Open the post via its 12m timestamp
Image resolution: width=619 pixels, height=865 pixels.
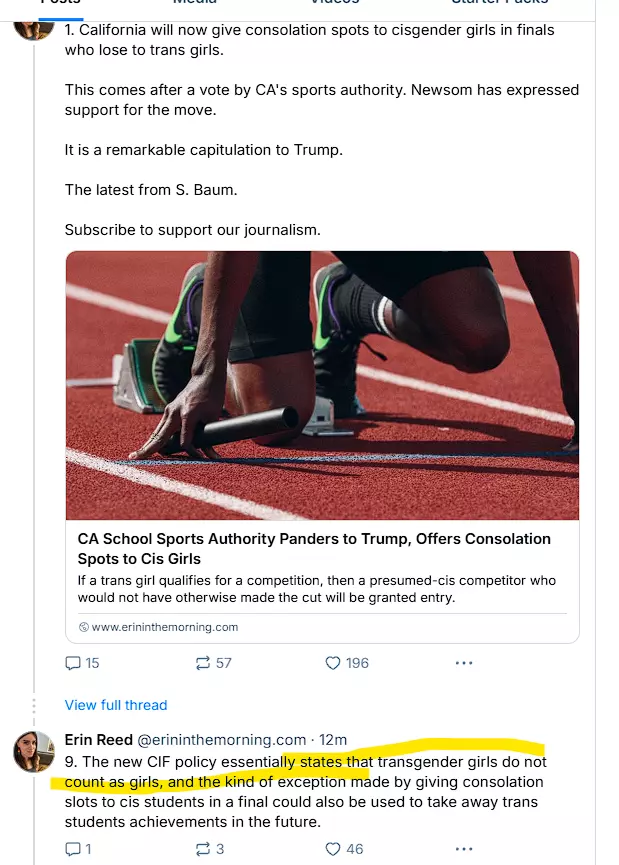pyautogui.click(x=333, y=740)
